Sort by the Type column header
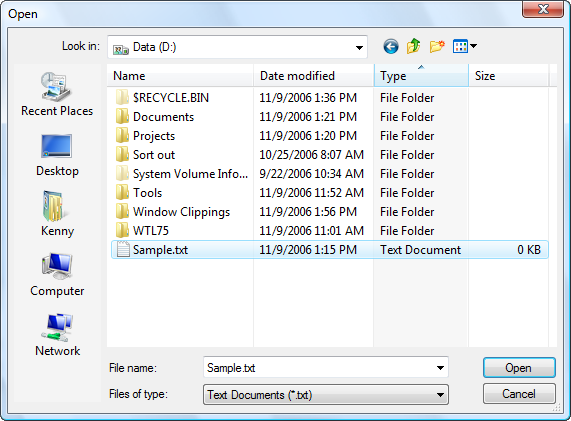The height and width of the screenshot is (421, 571). pyautogui.click(x=421, y=76)
